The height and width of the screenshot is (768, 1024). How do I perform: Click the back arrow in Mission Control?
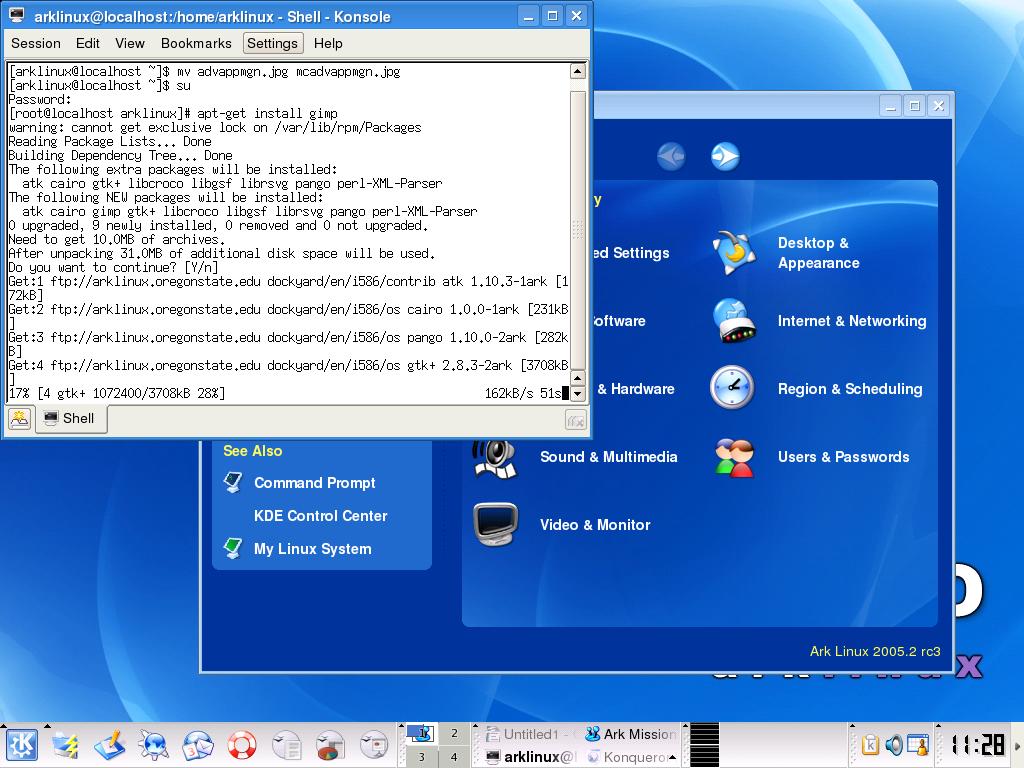click(x=671, y=156)
